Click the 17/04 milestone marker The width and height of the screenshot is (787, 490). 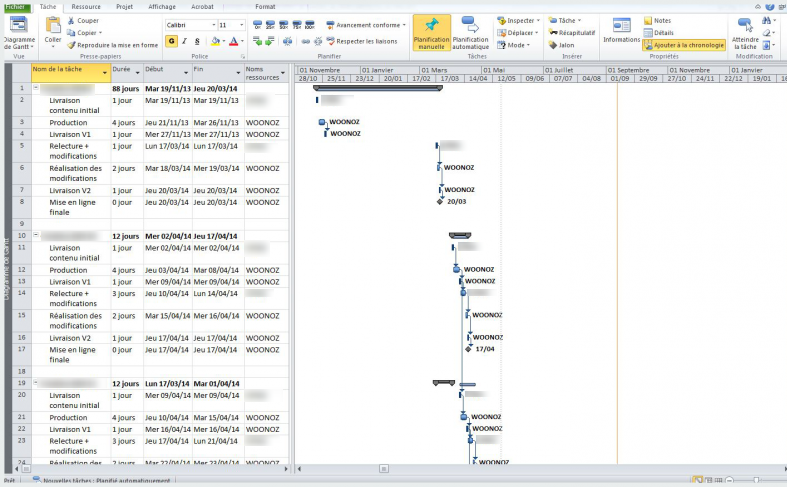coord(468,349)
